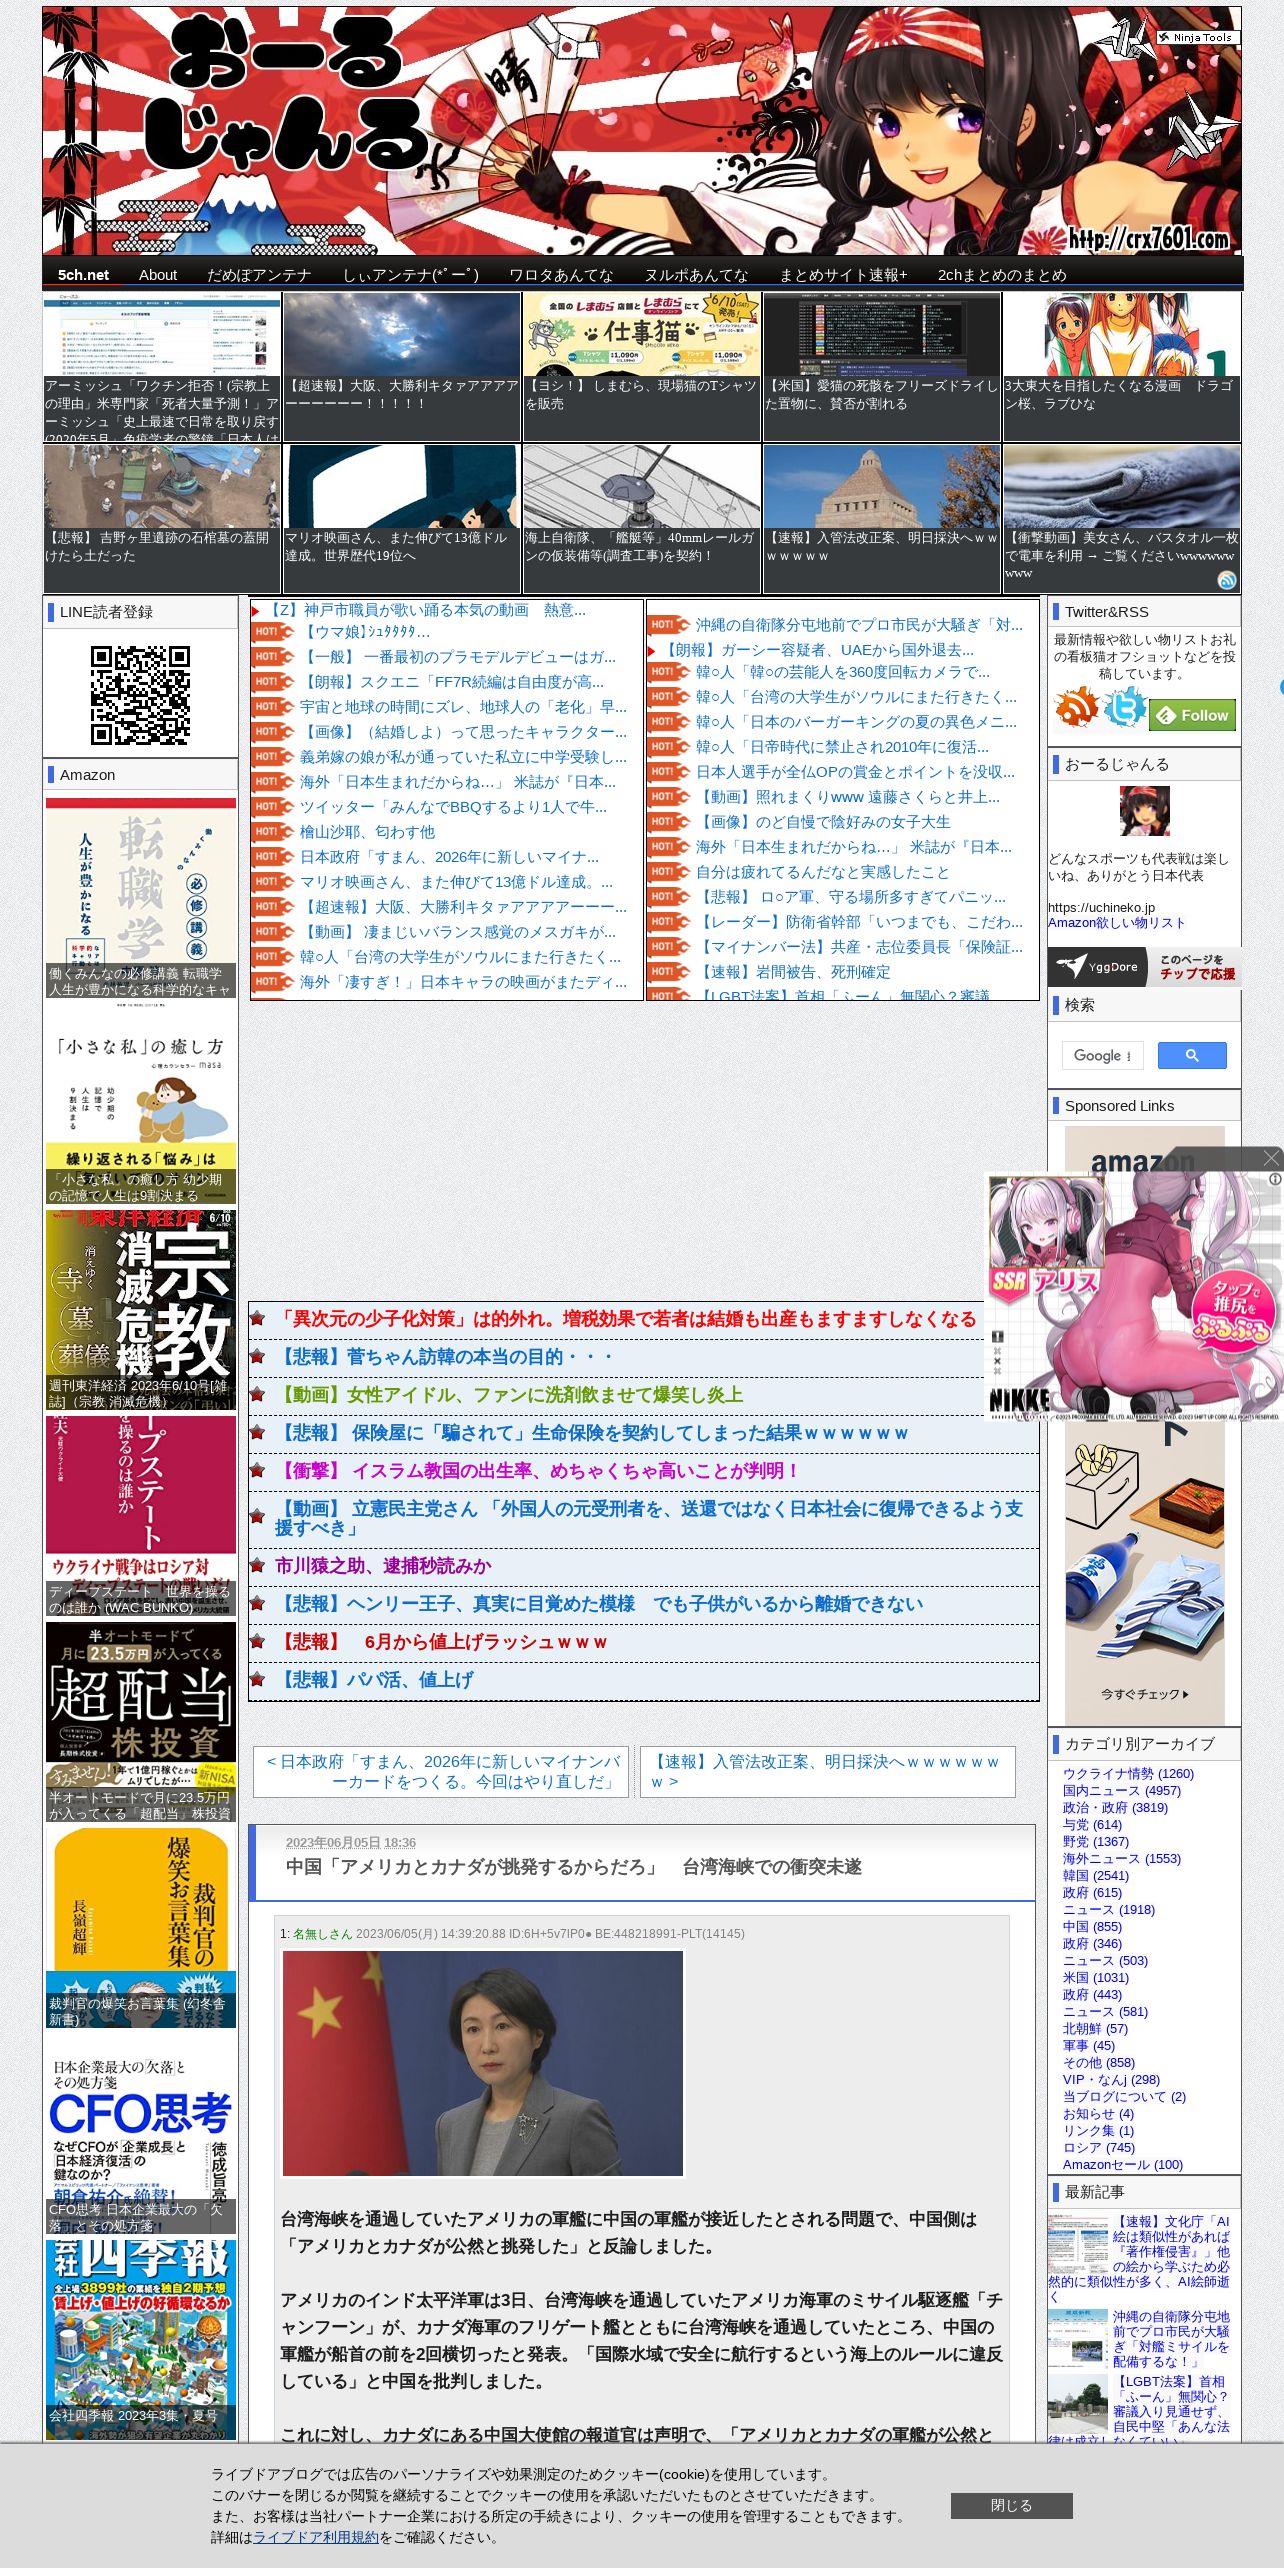Click the 転職学 Amazon book cover

(141, 897)
